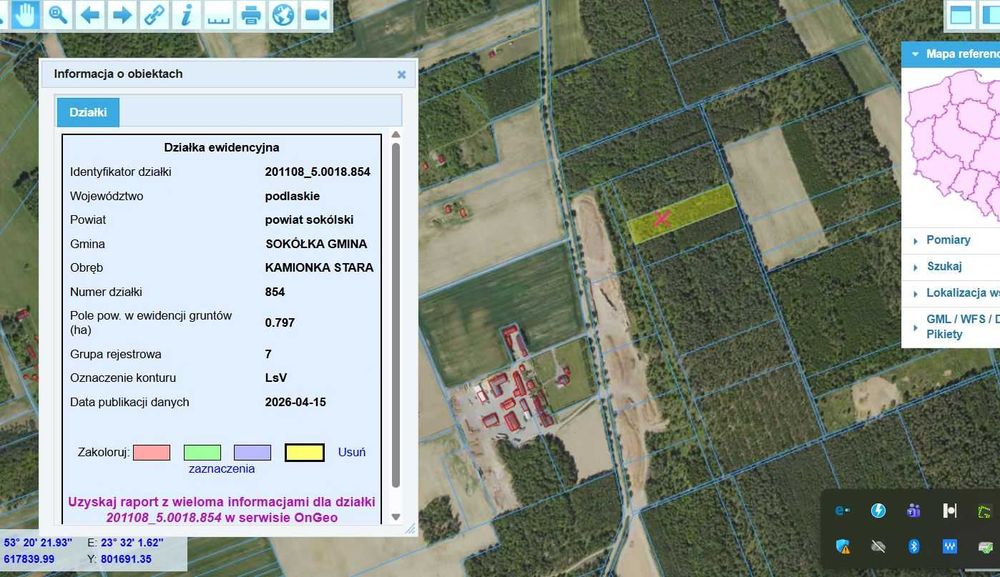Pick the green highlight color swatch

[x=202, y=453]
